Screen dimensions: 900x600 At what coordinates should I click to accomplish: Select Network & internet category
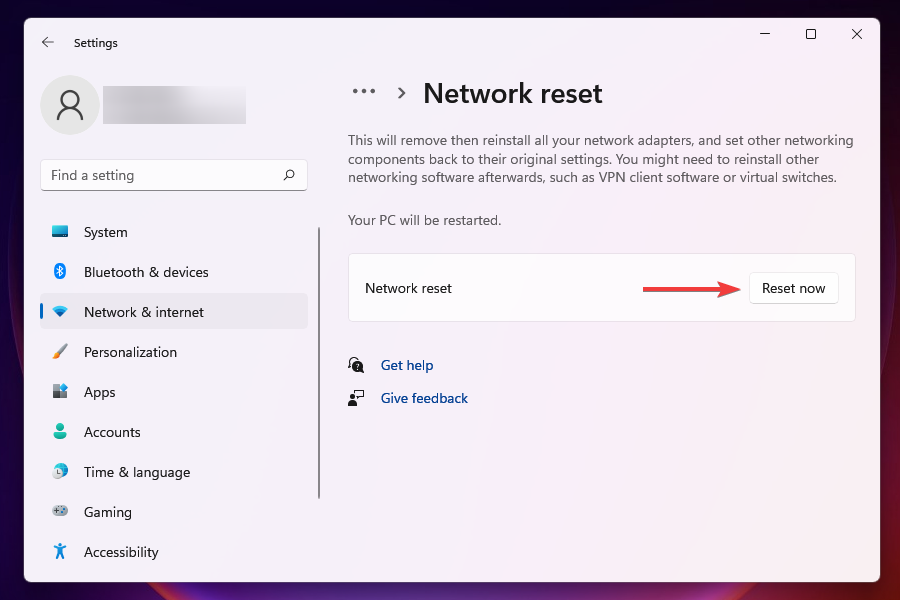pos(174,312)
